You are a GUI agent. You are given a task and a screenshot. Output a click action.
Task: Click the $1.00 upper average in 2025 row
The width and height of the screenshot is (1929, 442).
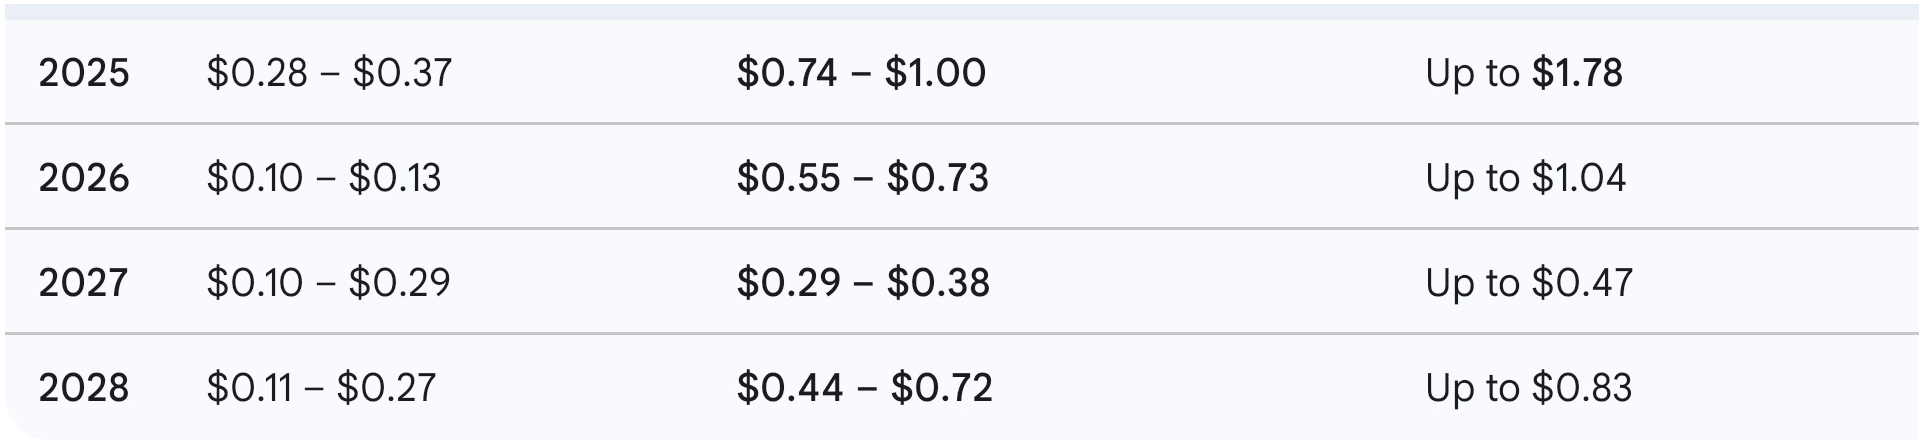pos(935,73)
